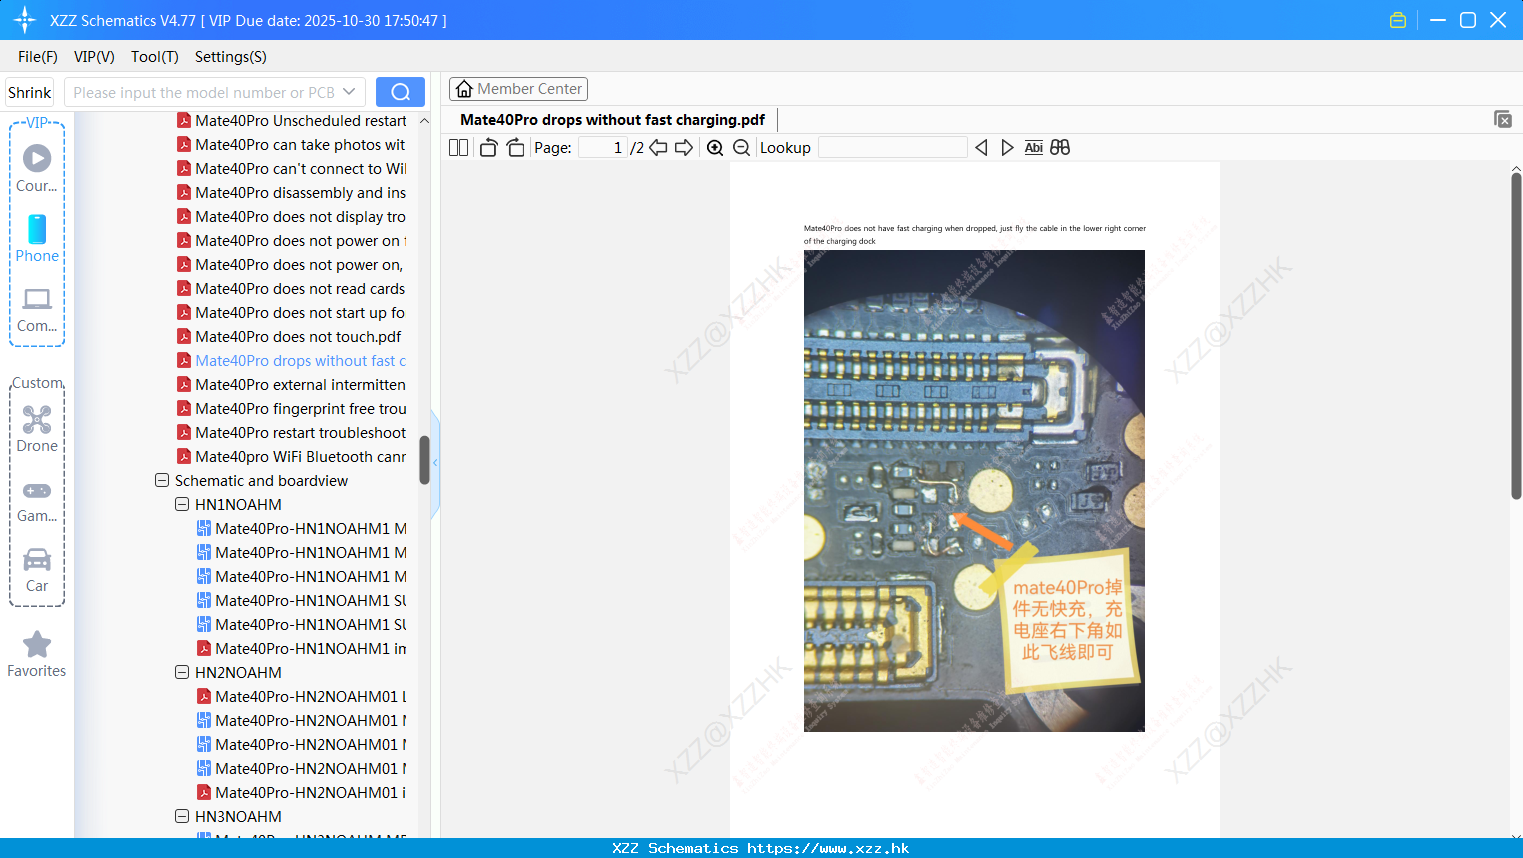Find next lookup match triangle
The image size is (1523, 858).
click(x=1007, y=147)
